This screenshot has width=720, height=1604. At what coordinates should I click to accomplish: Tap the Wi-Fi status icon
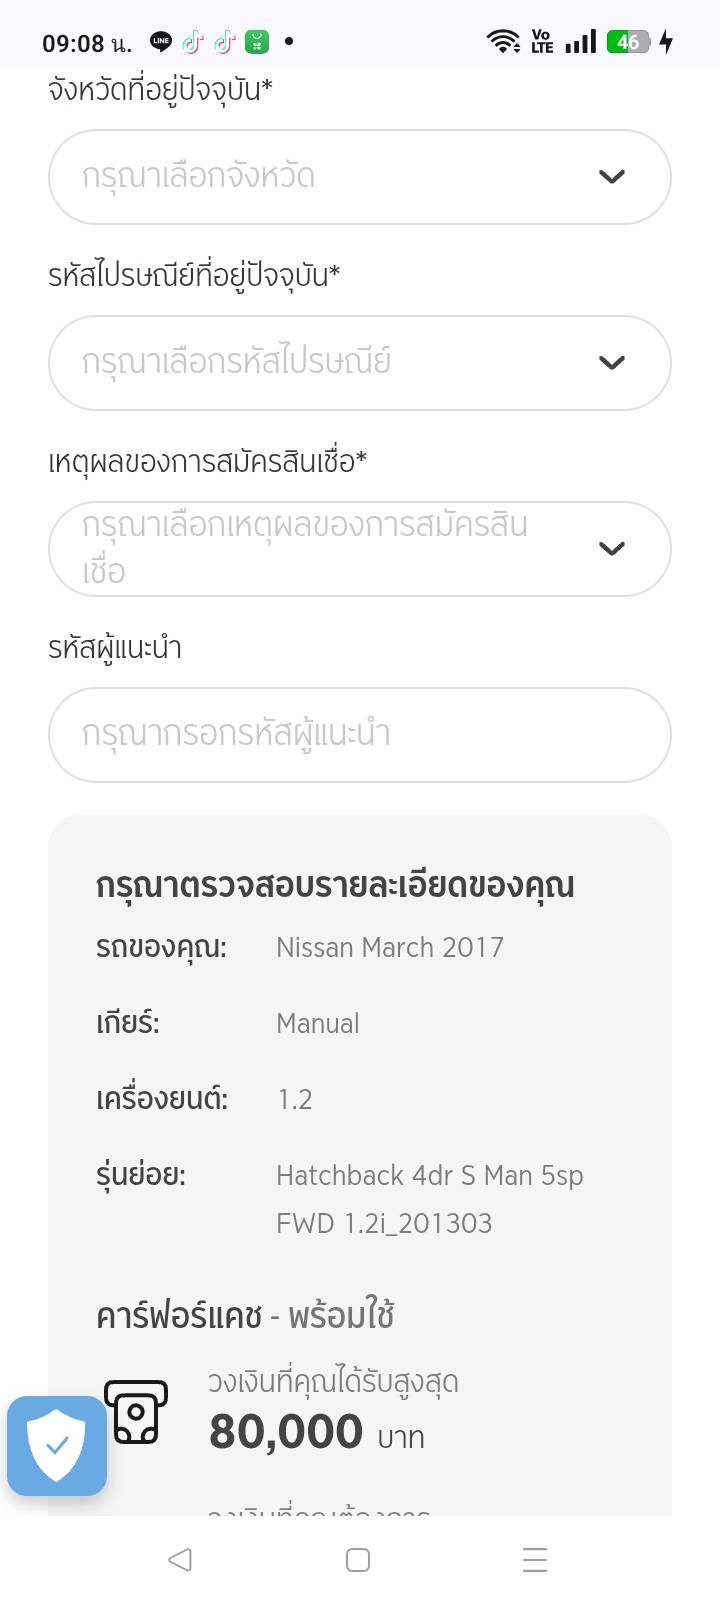(x=502, y=42)
